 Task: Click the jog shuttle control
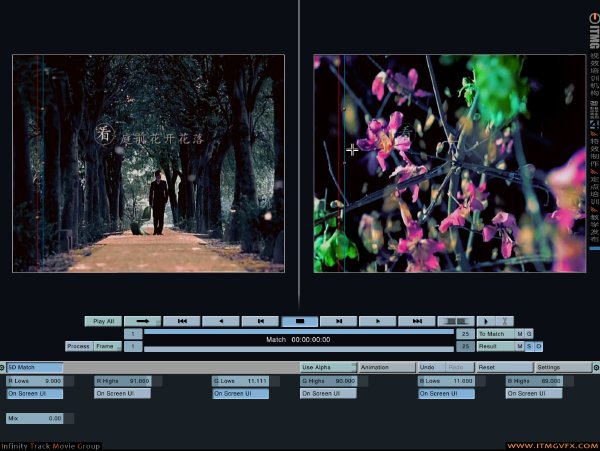click(x=456, y=321)
